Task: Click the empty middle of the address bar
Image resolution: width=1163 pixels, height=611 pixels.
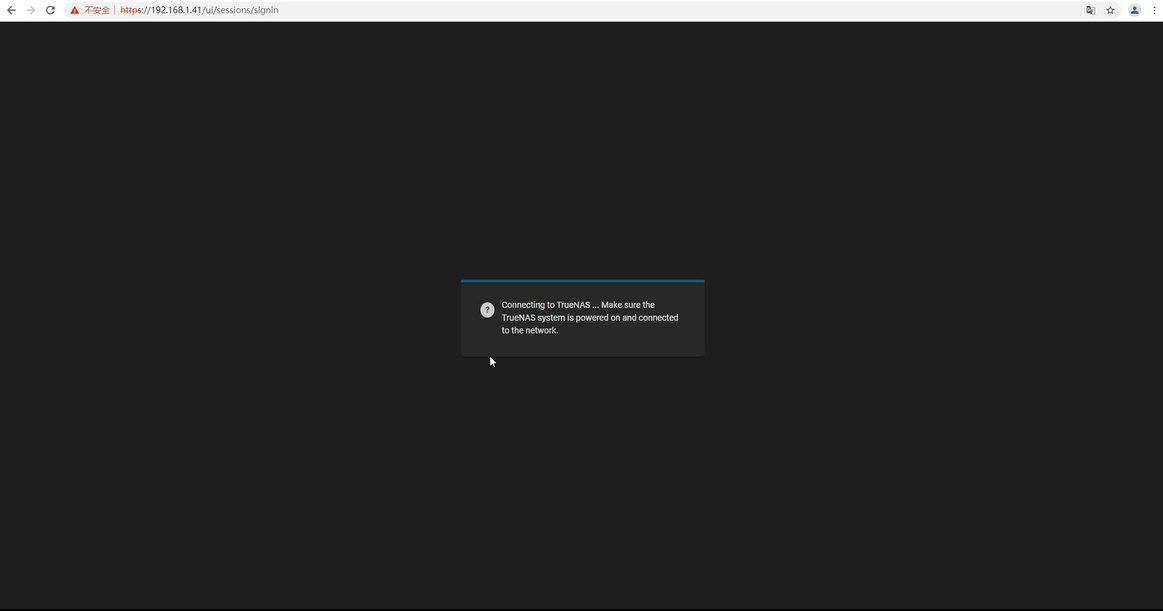Action: point(650,10)
